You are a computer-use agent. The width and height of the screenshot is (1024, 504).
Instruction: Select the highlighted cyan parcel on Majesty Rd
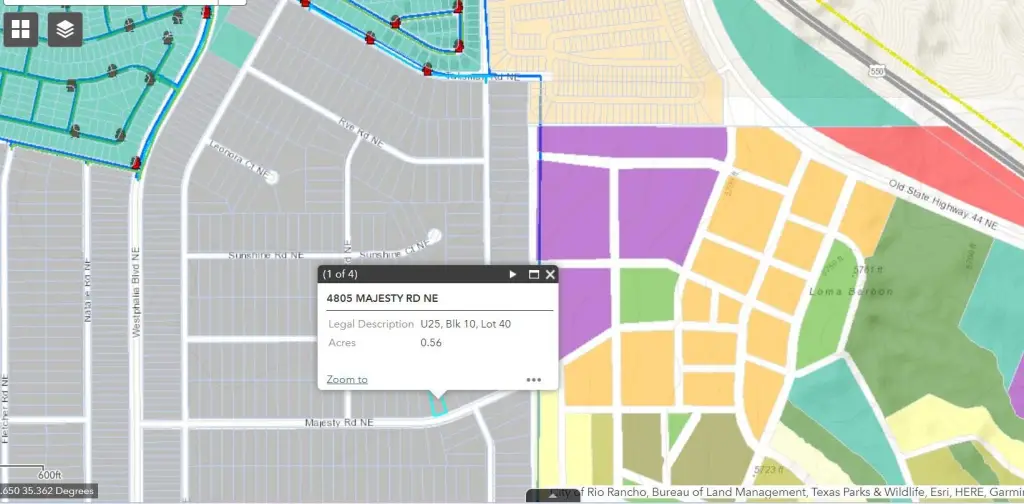tap(436, 405)
